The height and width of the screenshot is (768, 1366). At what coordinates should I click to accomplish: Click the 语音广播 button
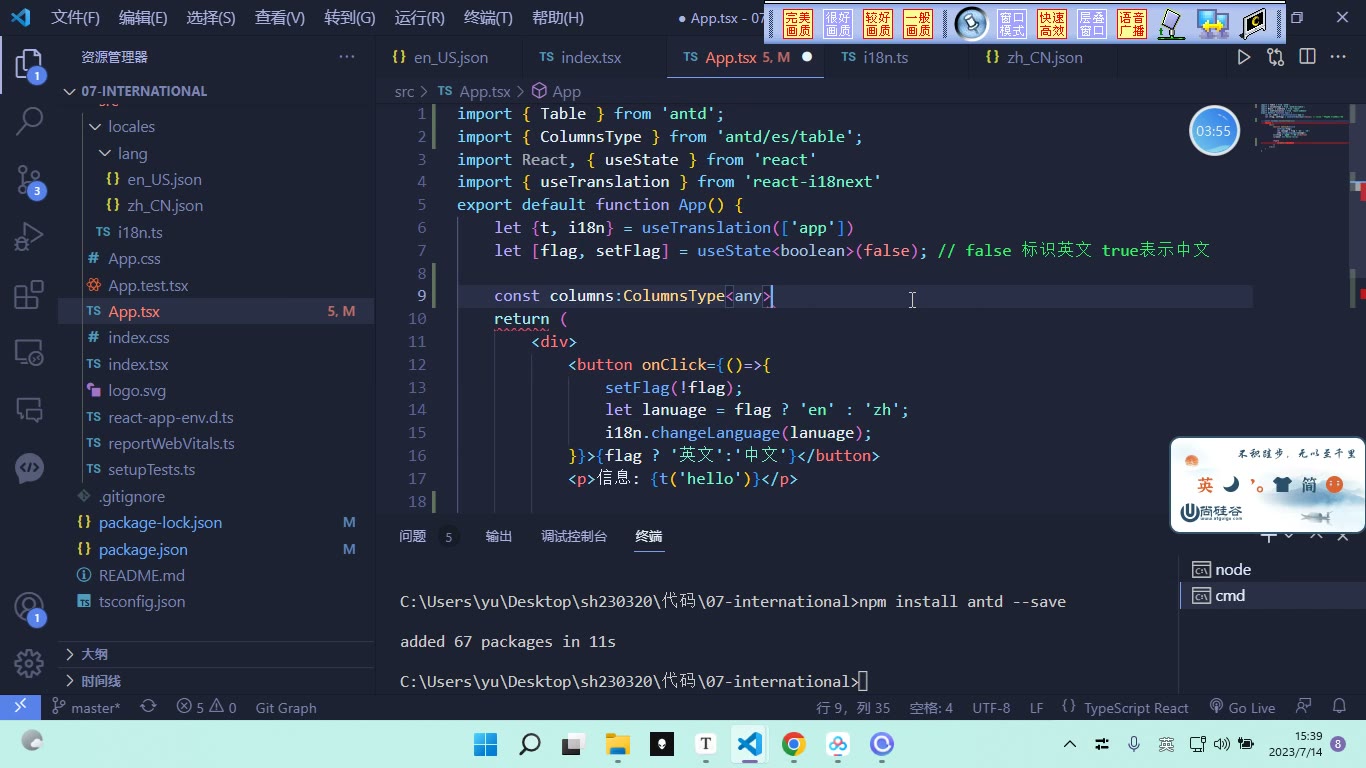[1132, 24]
